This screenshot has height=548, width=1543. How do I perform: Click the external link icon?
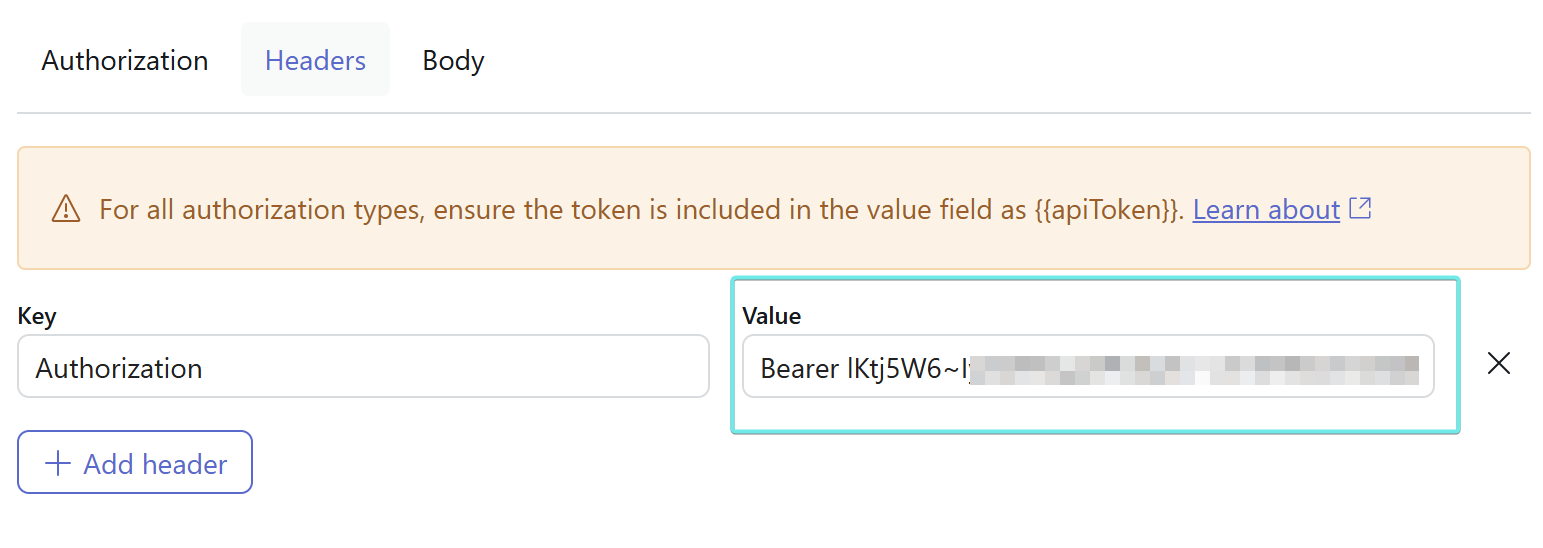tap(1360, 209)
